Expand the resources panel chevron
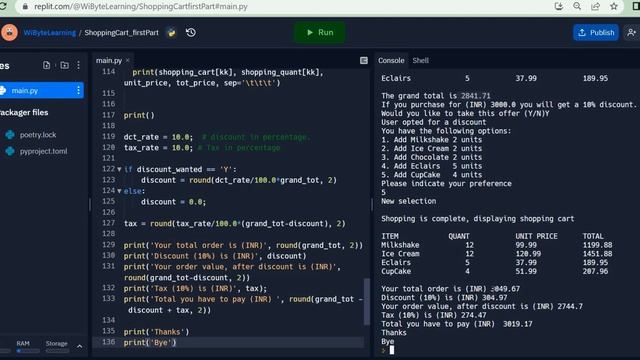Screen dimensions: 640x360 (80, 346)
